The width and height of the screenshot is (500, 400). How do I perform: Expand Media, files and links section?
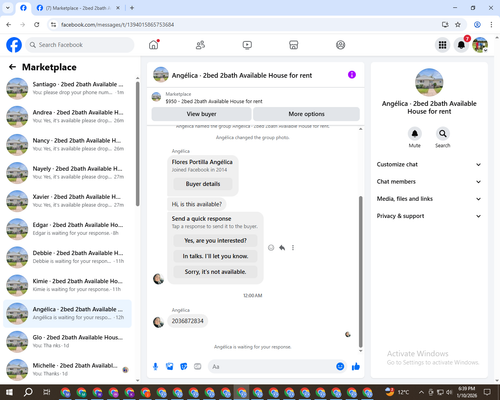pyautogui.click(x=429, y=199)
